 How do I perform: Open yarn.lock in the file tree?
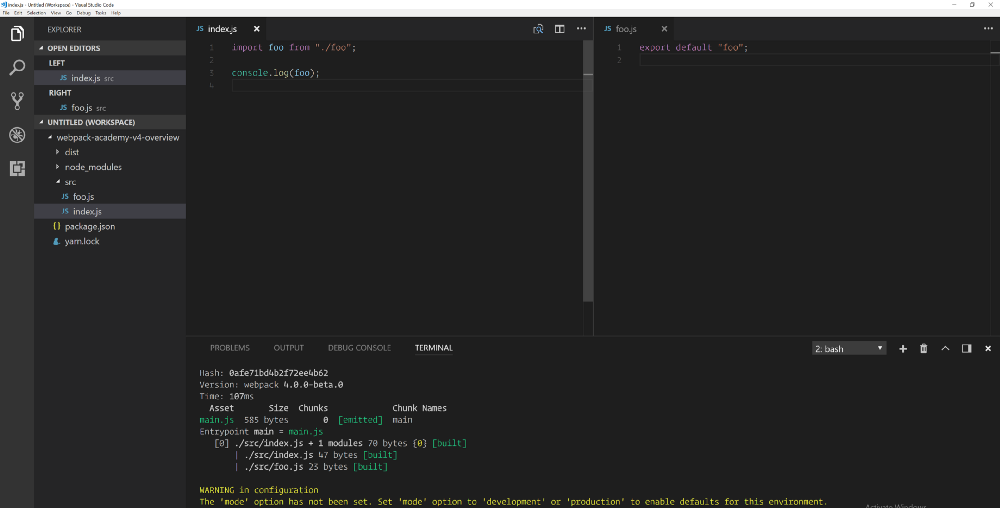point(110,241)
